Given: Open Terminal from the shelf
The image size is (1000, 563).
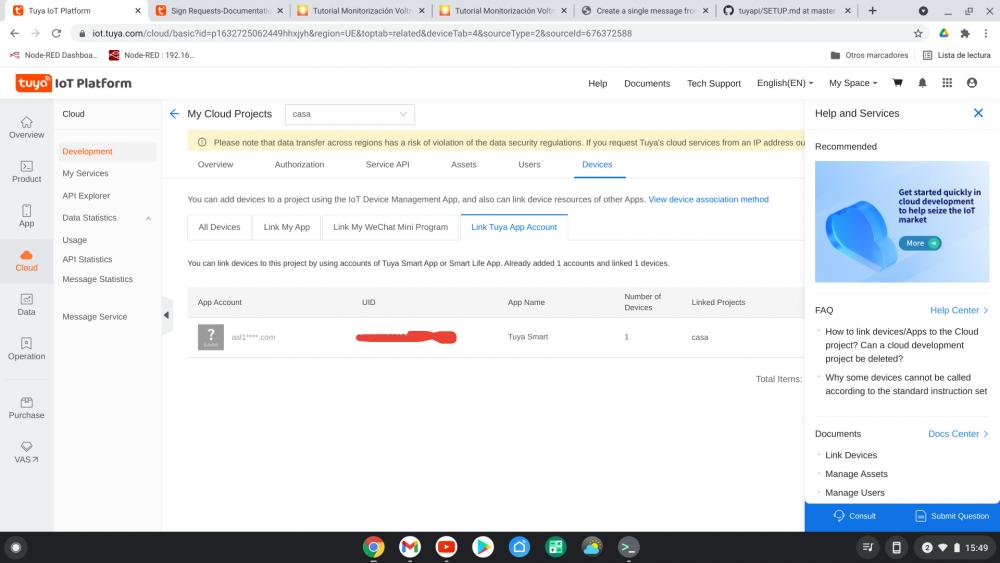Looking at the screenshot, I should click(x=628, y=547).
